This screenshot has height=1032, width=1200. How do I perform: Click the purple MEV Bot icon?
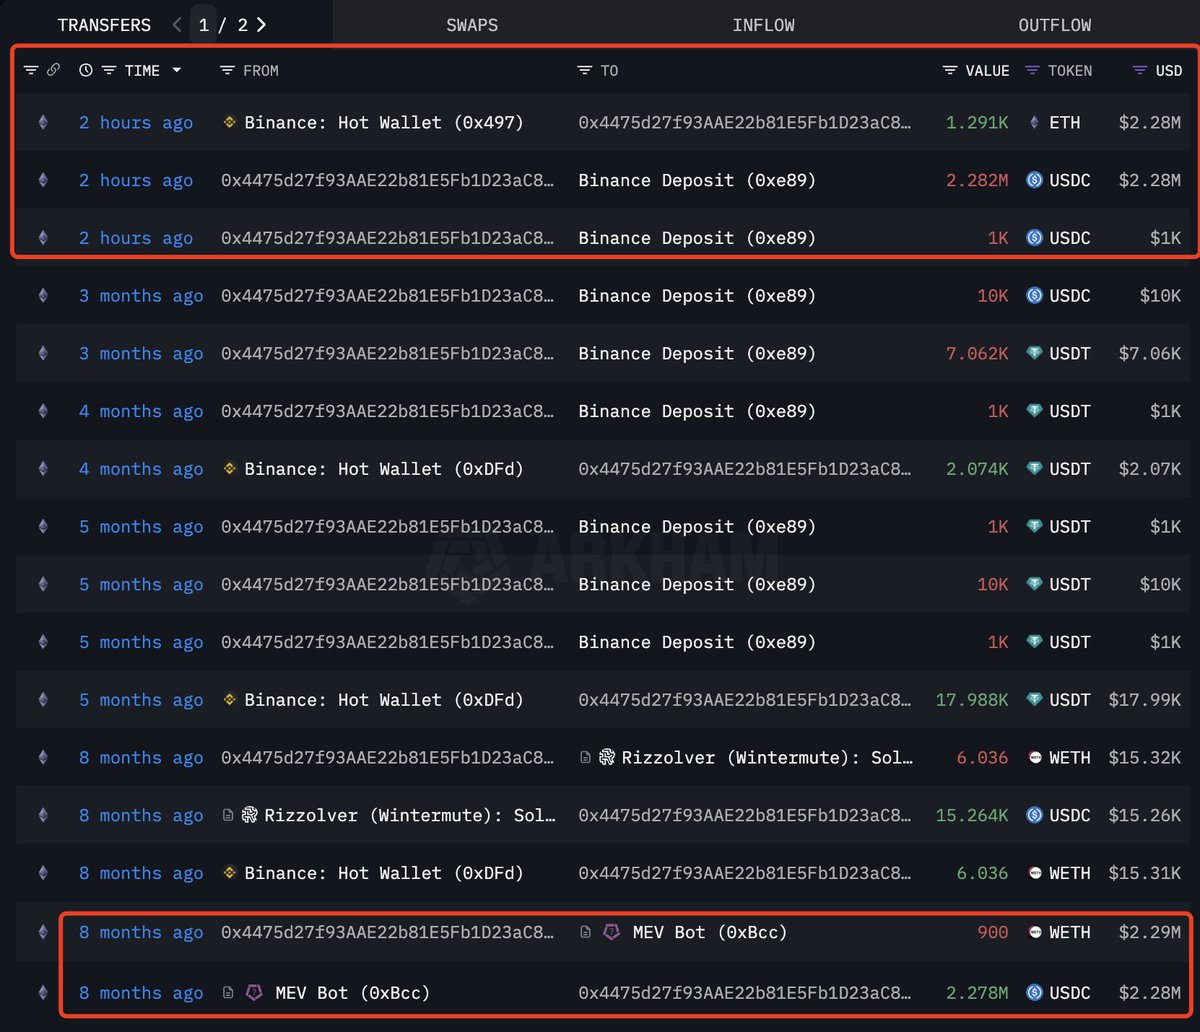(x=611, y=931)
